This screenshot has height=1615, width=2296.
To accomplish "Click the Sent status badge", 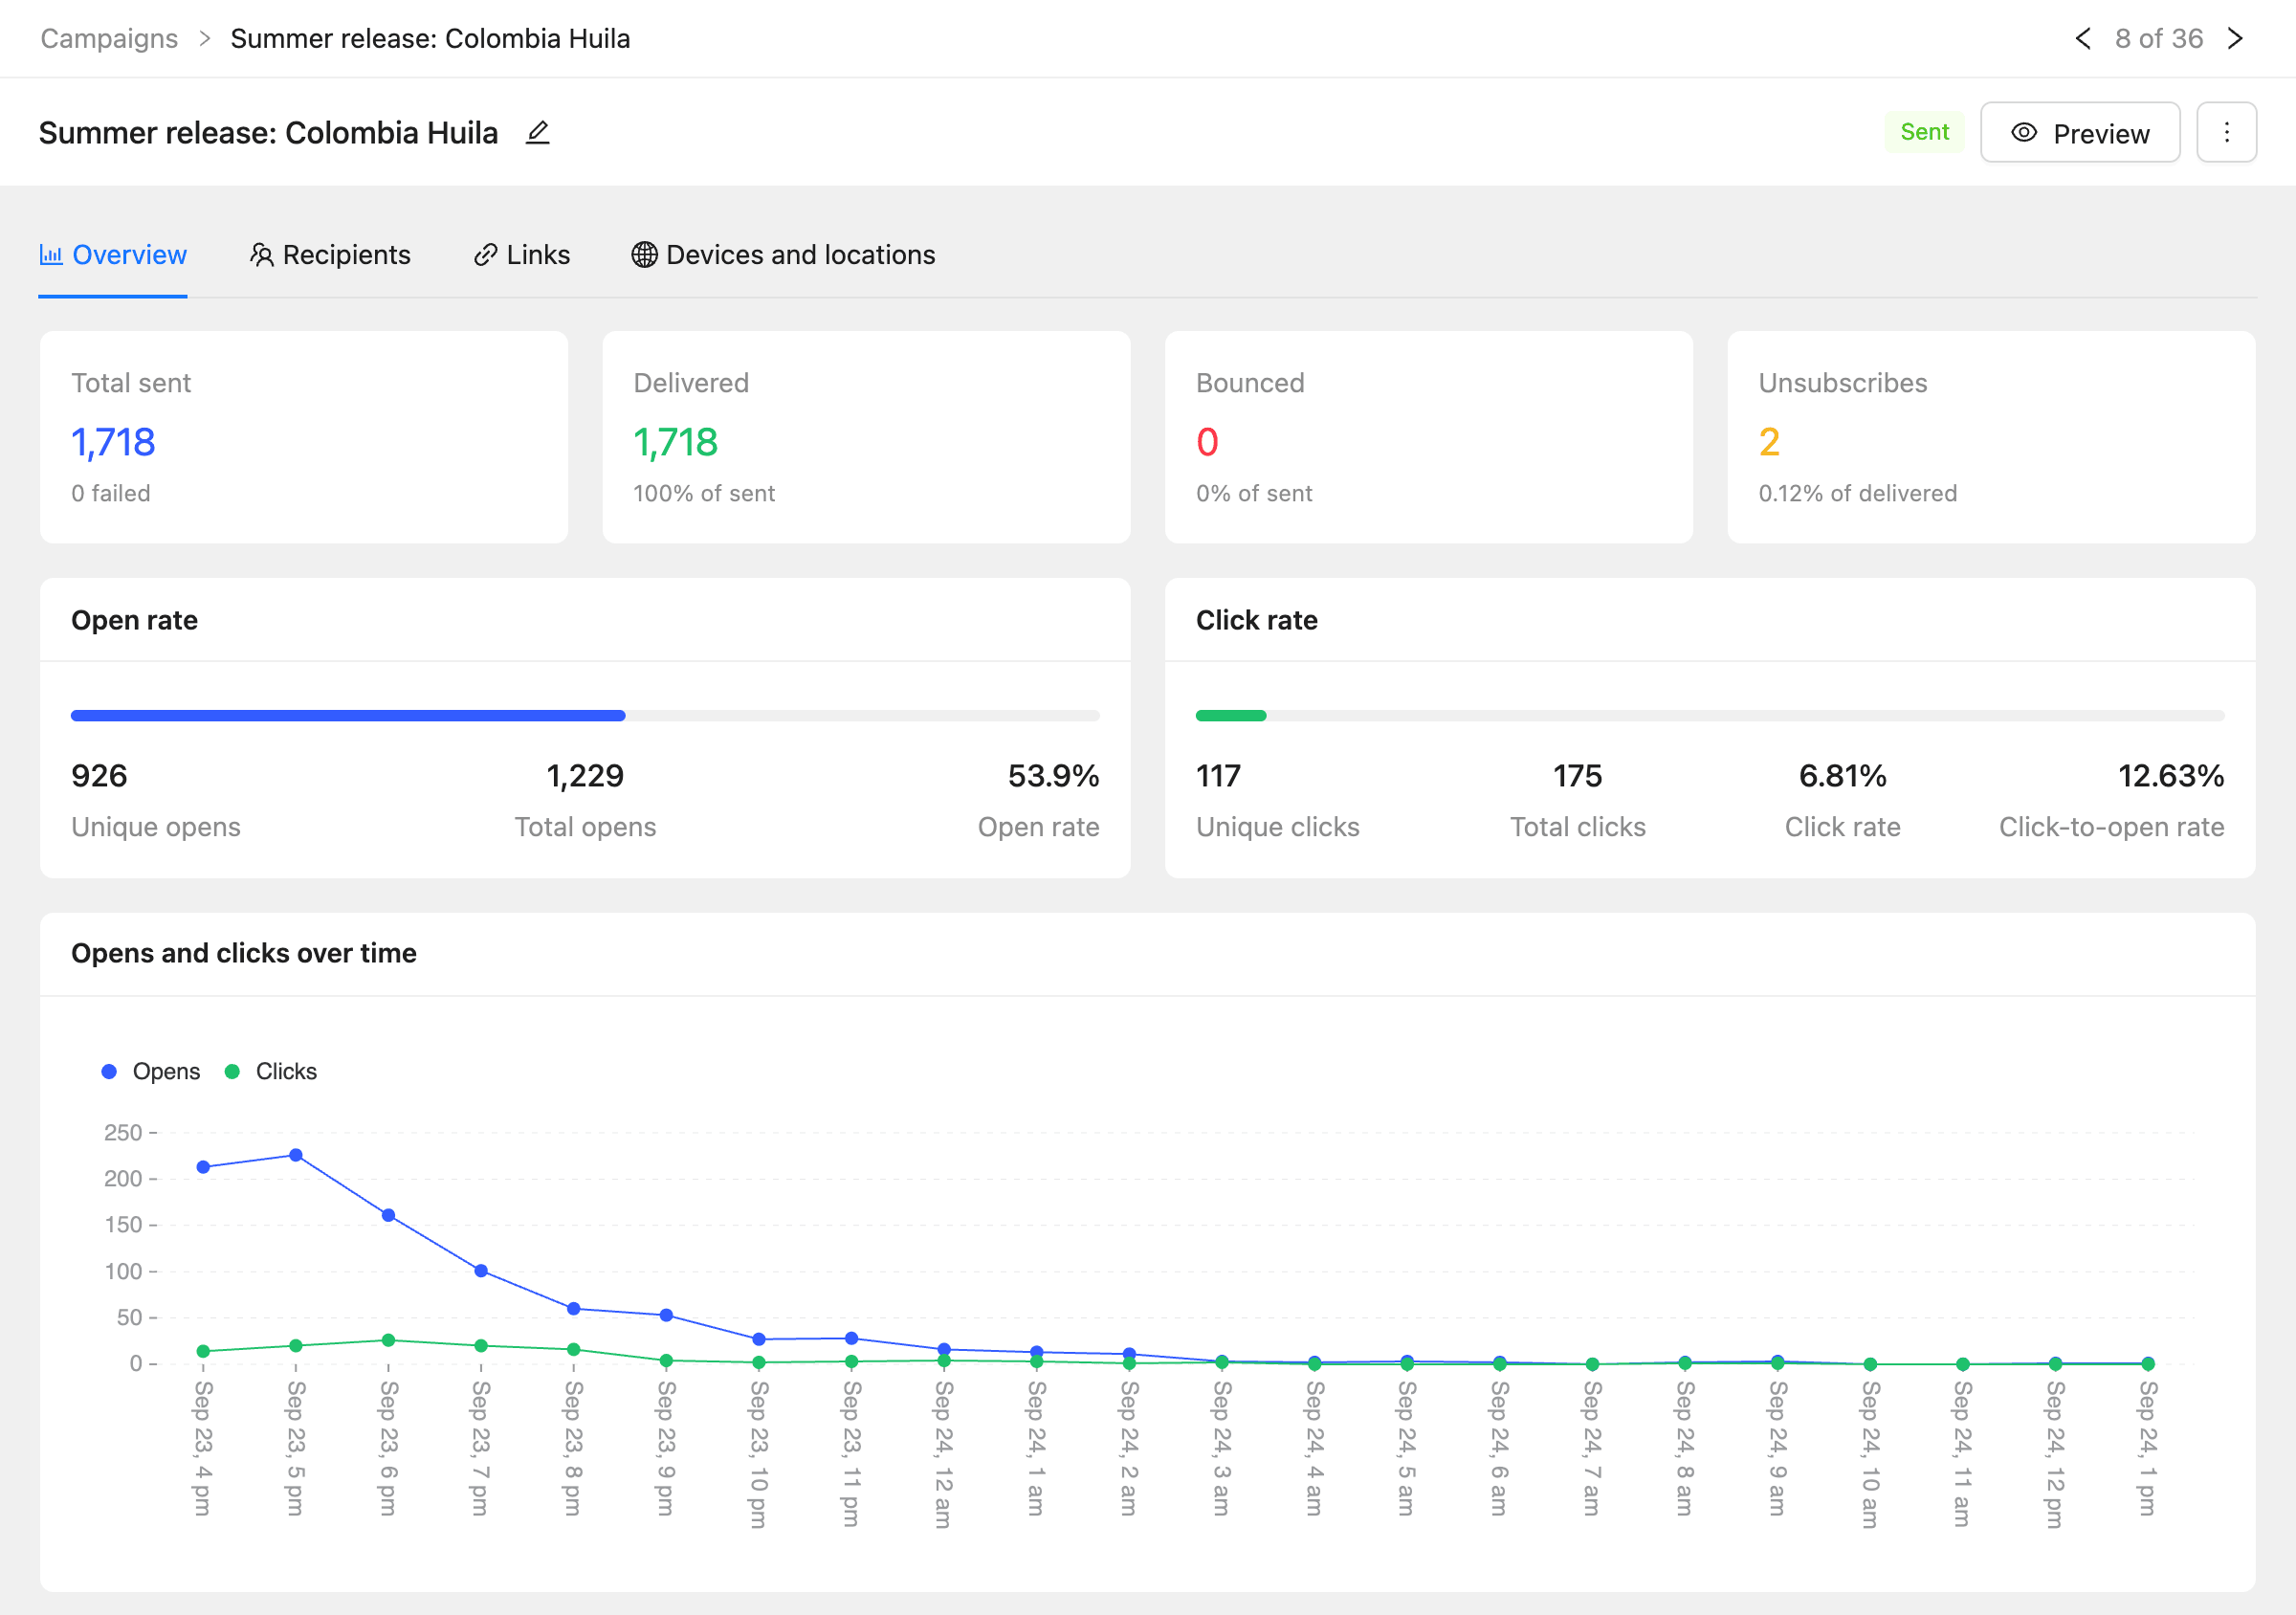I will coord(1924,132).
